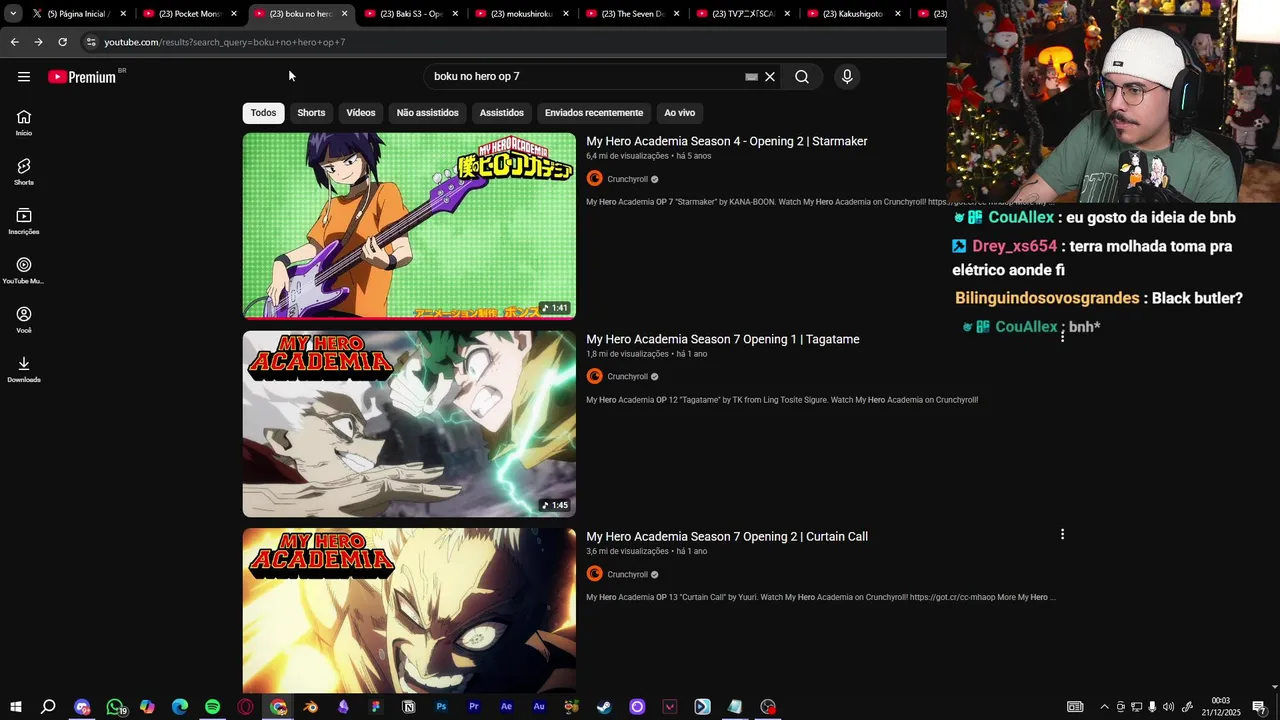Click the magnifier search button
1280x720 pixels.
point(802,77)
